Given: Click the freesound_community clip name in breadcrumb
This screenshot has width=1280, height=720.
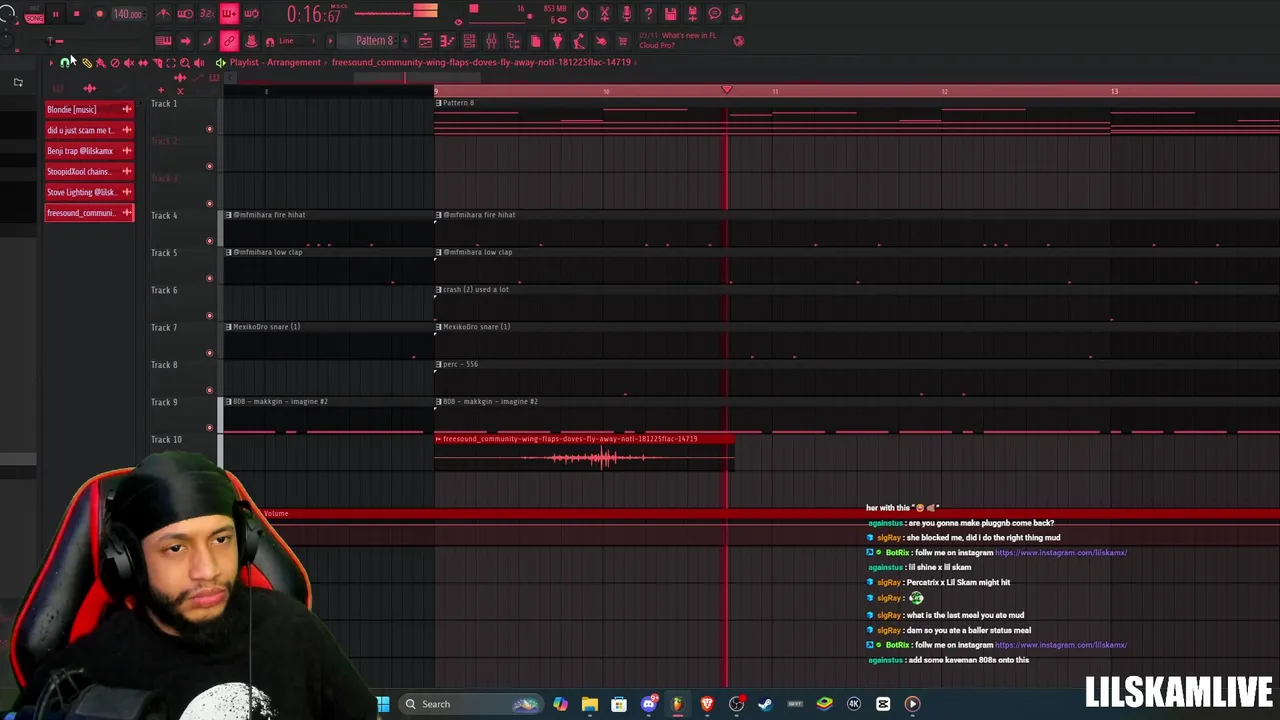Looking at the screenshot, I should [x=481, y=62].
